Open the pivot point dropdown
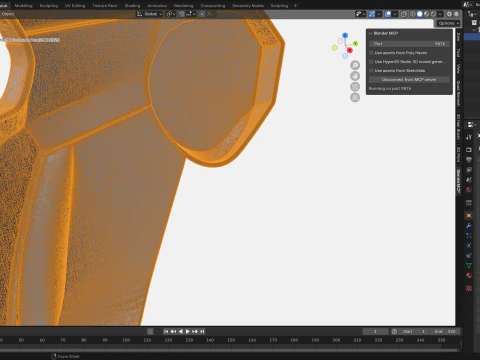The height and width of the screenshot is (360, 480). [171, 14]
